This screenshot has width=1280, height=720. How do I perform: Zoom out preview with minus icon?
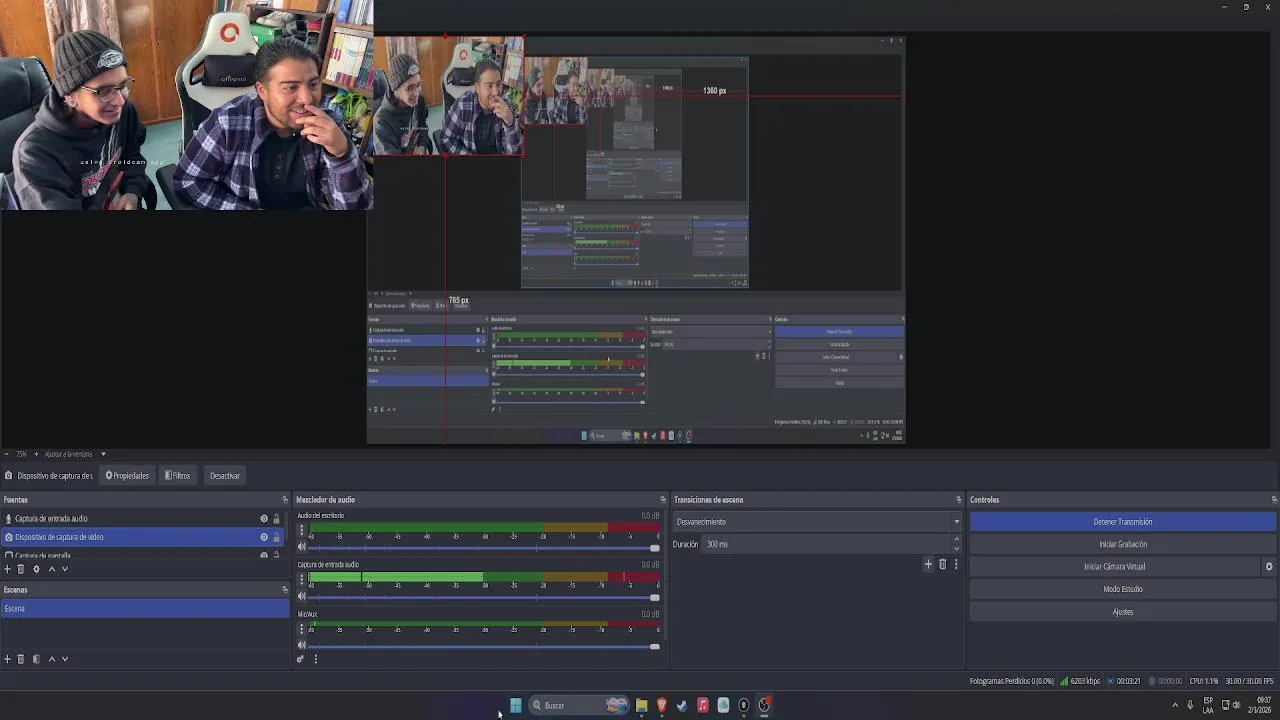coord(7,454)
